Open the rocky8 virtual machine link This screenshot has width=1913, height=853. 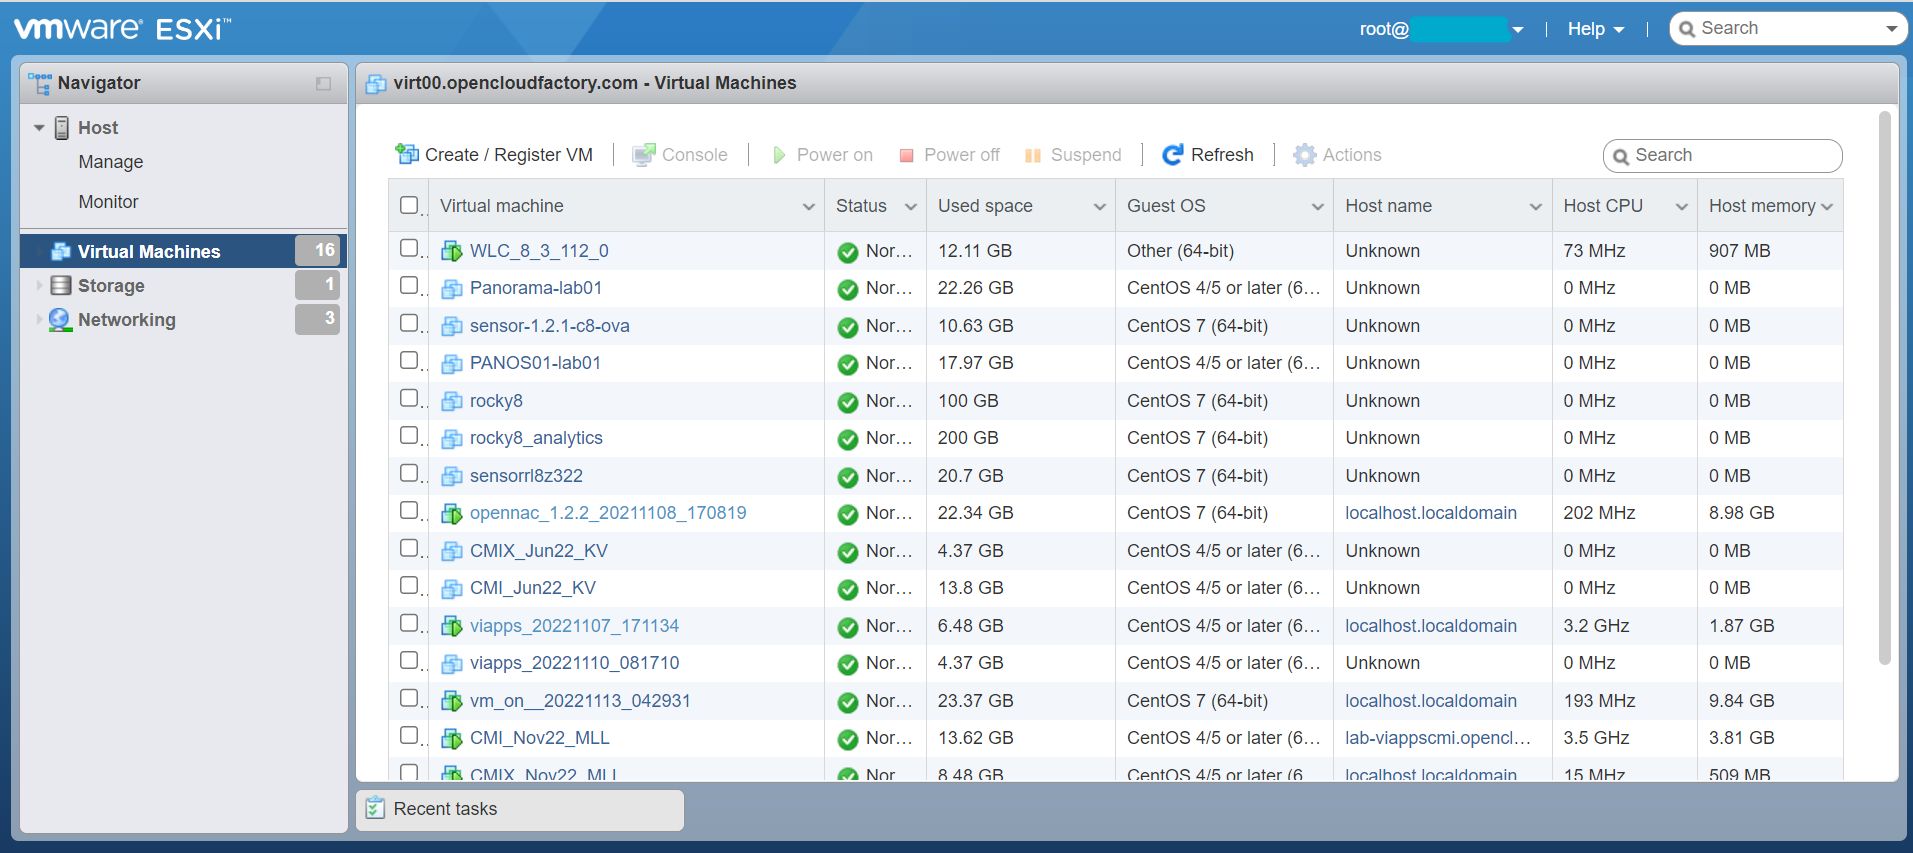click(x=496, y=401)
